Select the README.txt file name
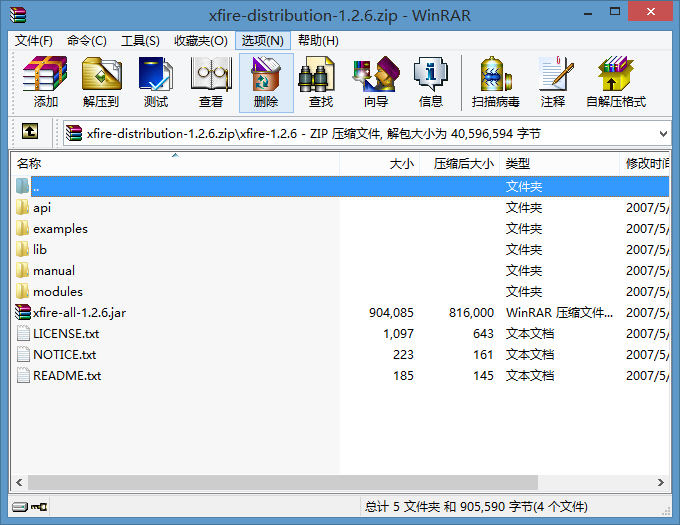The width and height of the screenshot is (680, 525). [67, 375]
